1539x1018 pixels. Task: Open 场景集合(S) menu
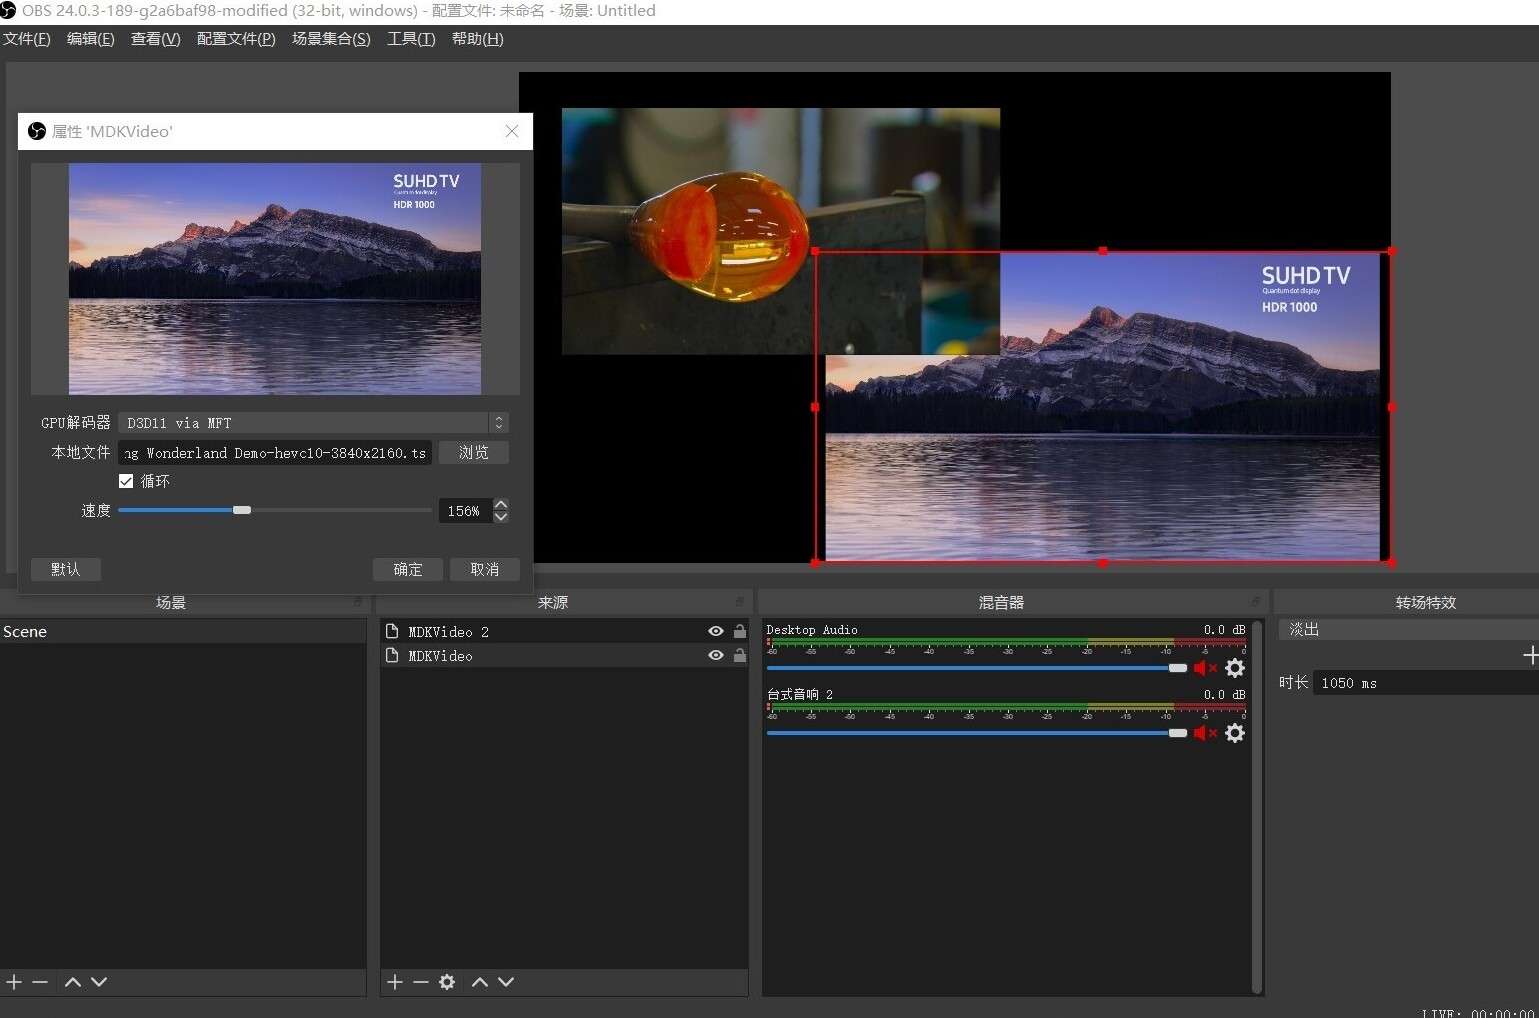[331, 39]
